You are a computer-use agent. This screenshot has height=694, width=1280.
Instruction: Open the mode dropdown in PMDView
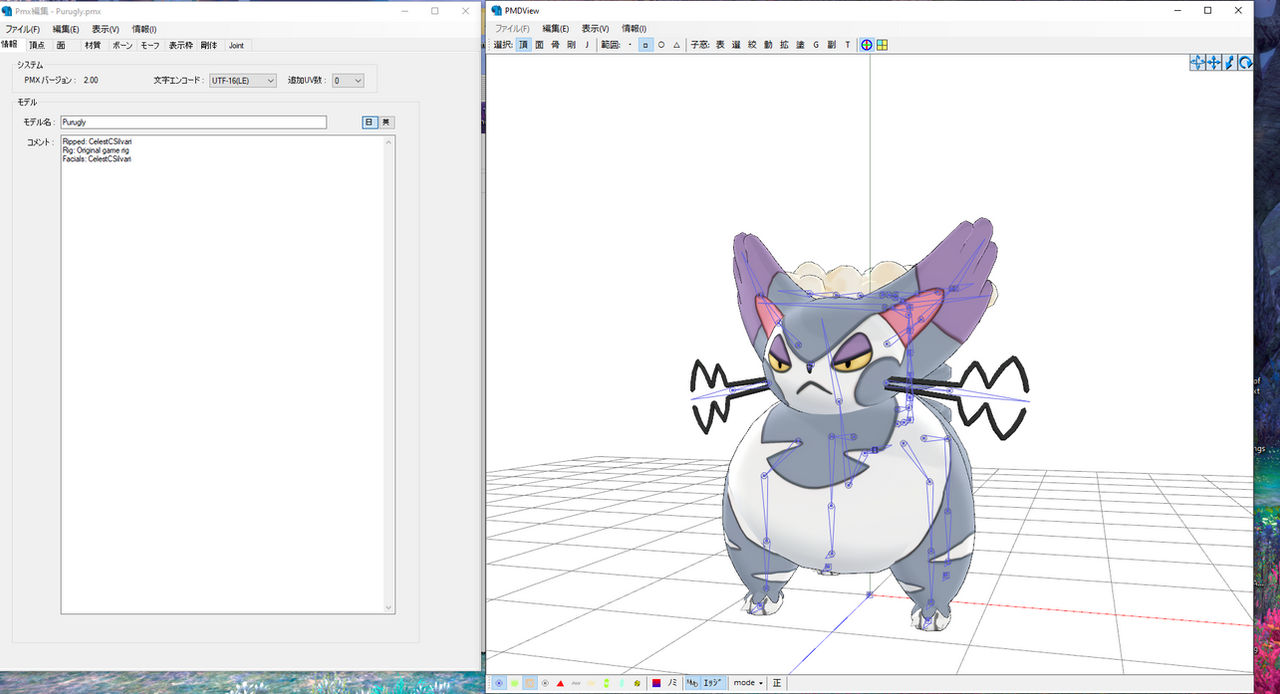[748, 683]
